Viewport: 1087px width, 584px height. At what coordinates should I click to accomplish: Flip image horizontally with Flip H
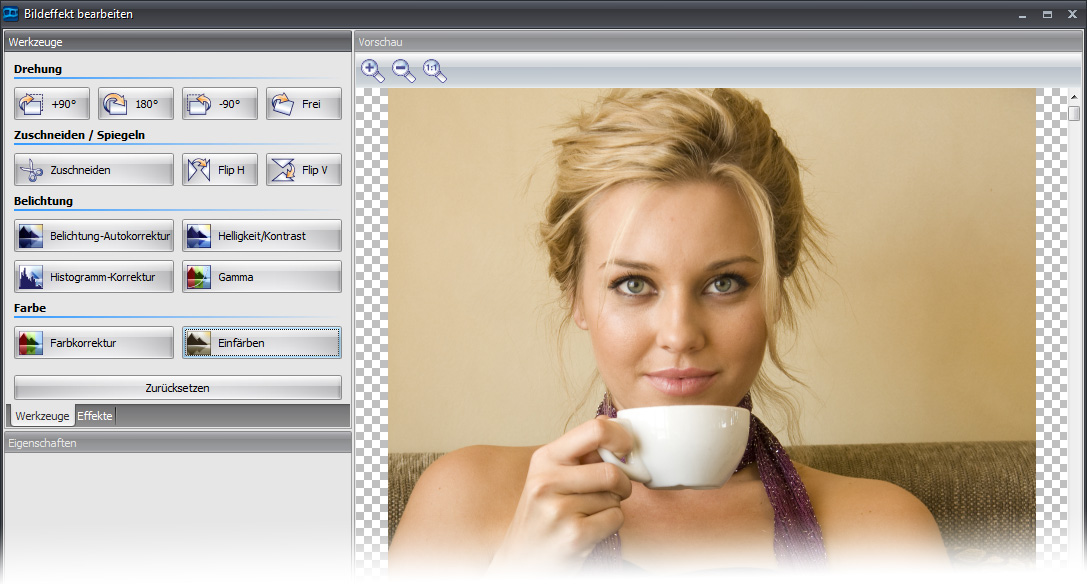pos(220,170)
